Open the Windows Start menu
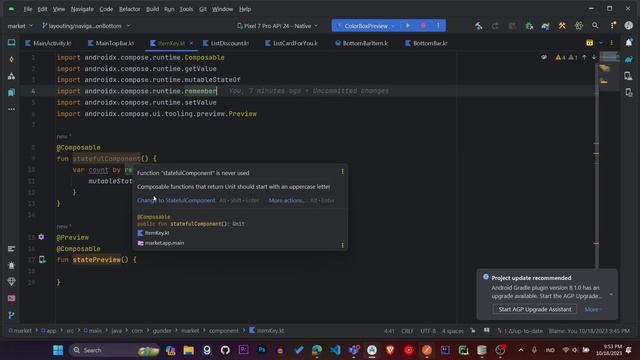This screenshot has width=640, height=360. (x=58, y=350)
